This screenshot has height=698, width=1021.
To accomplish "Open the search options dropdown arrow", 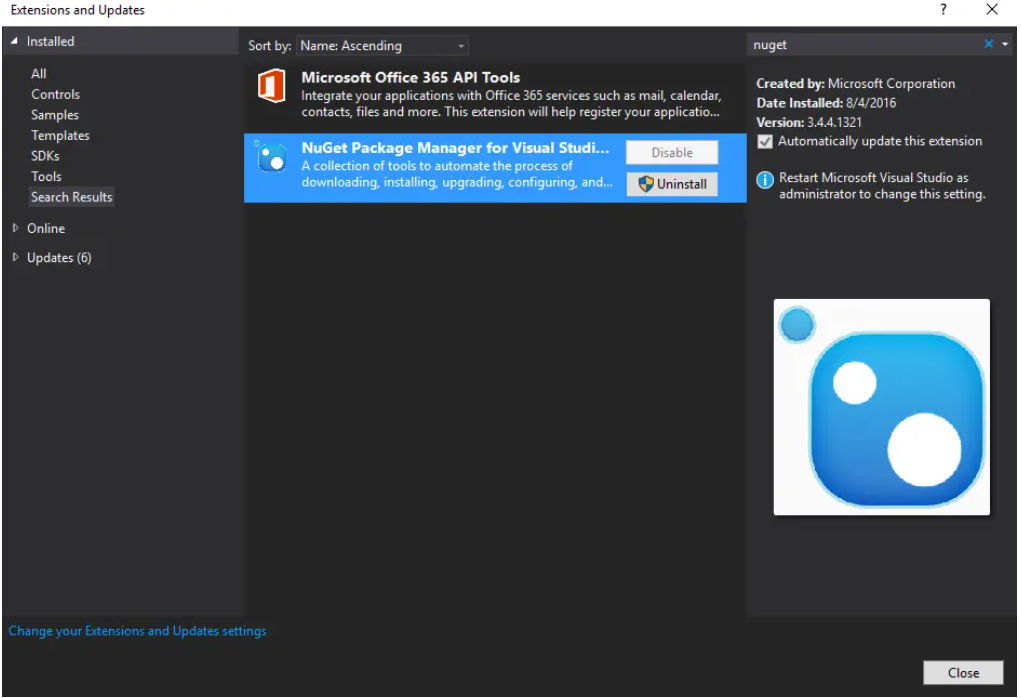I will pos(1005,44).
